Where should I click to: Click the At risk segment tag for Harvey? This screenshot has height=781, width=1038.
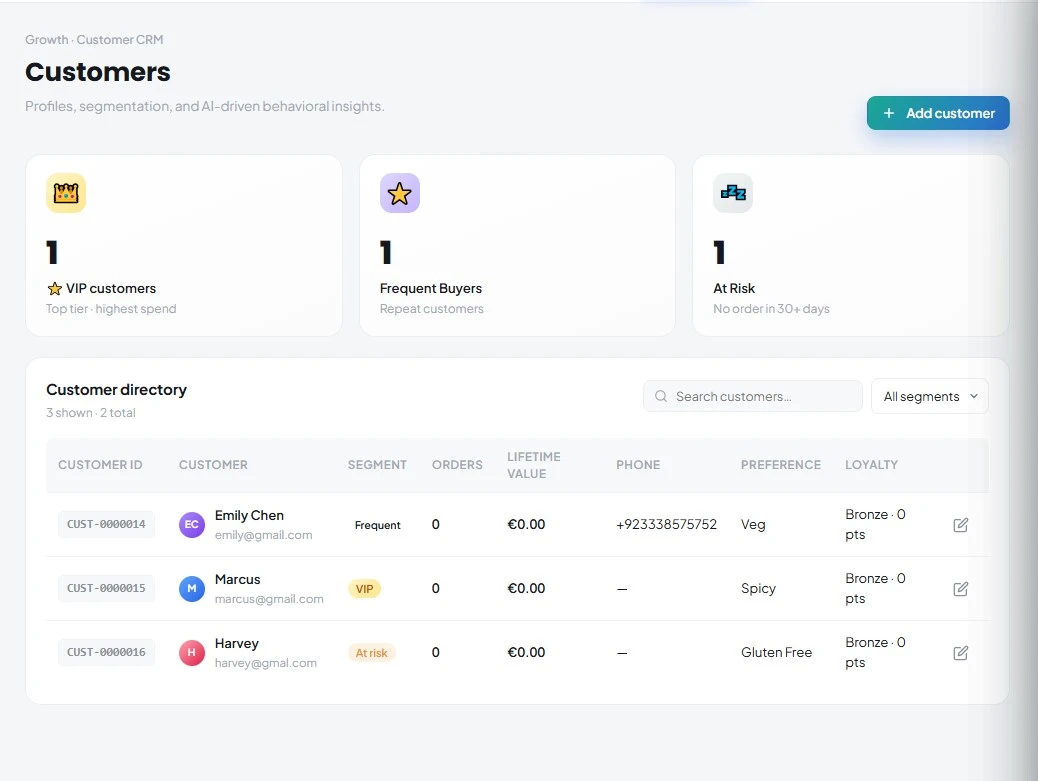tap(371, 653)
